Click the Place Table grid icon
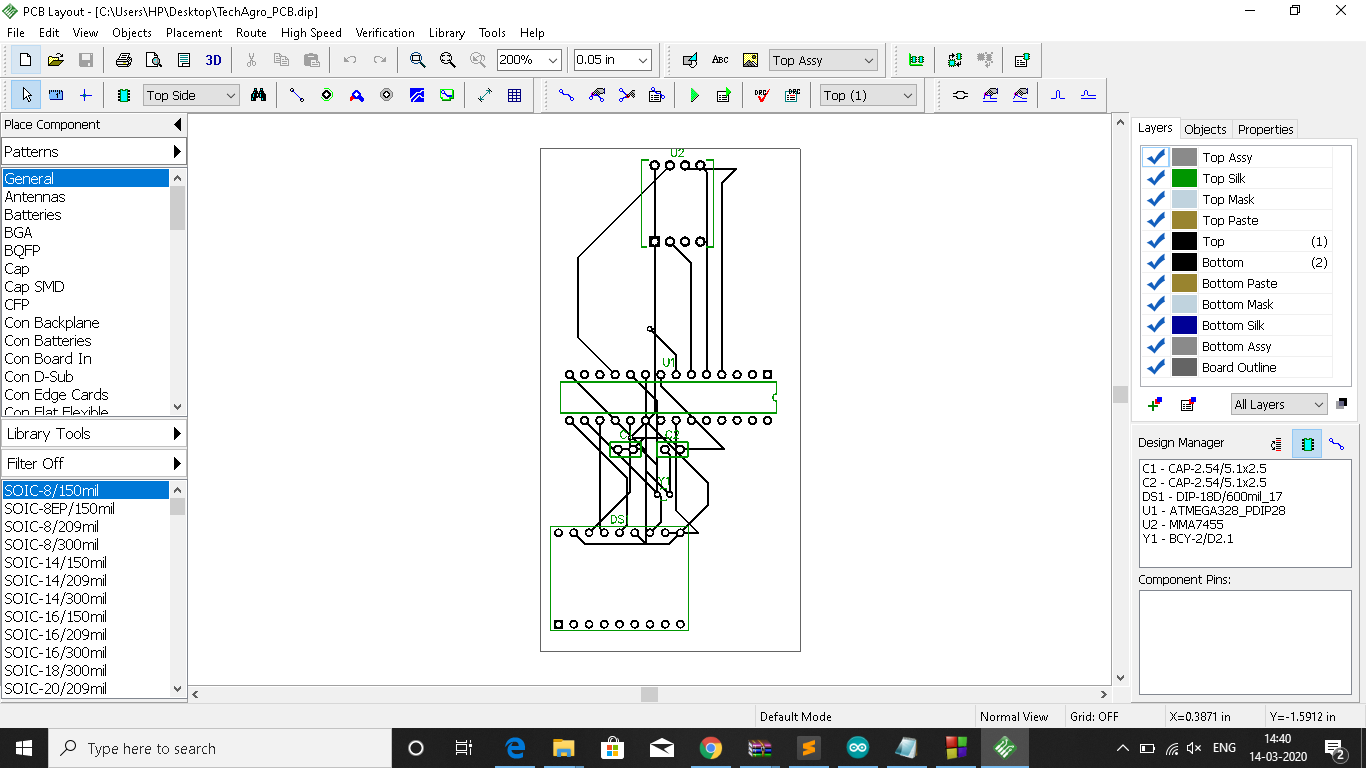 [x=514, y=96]
